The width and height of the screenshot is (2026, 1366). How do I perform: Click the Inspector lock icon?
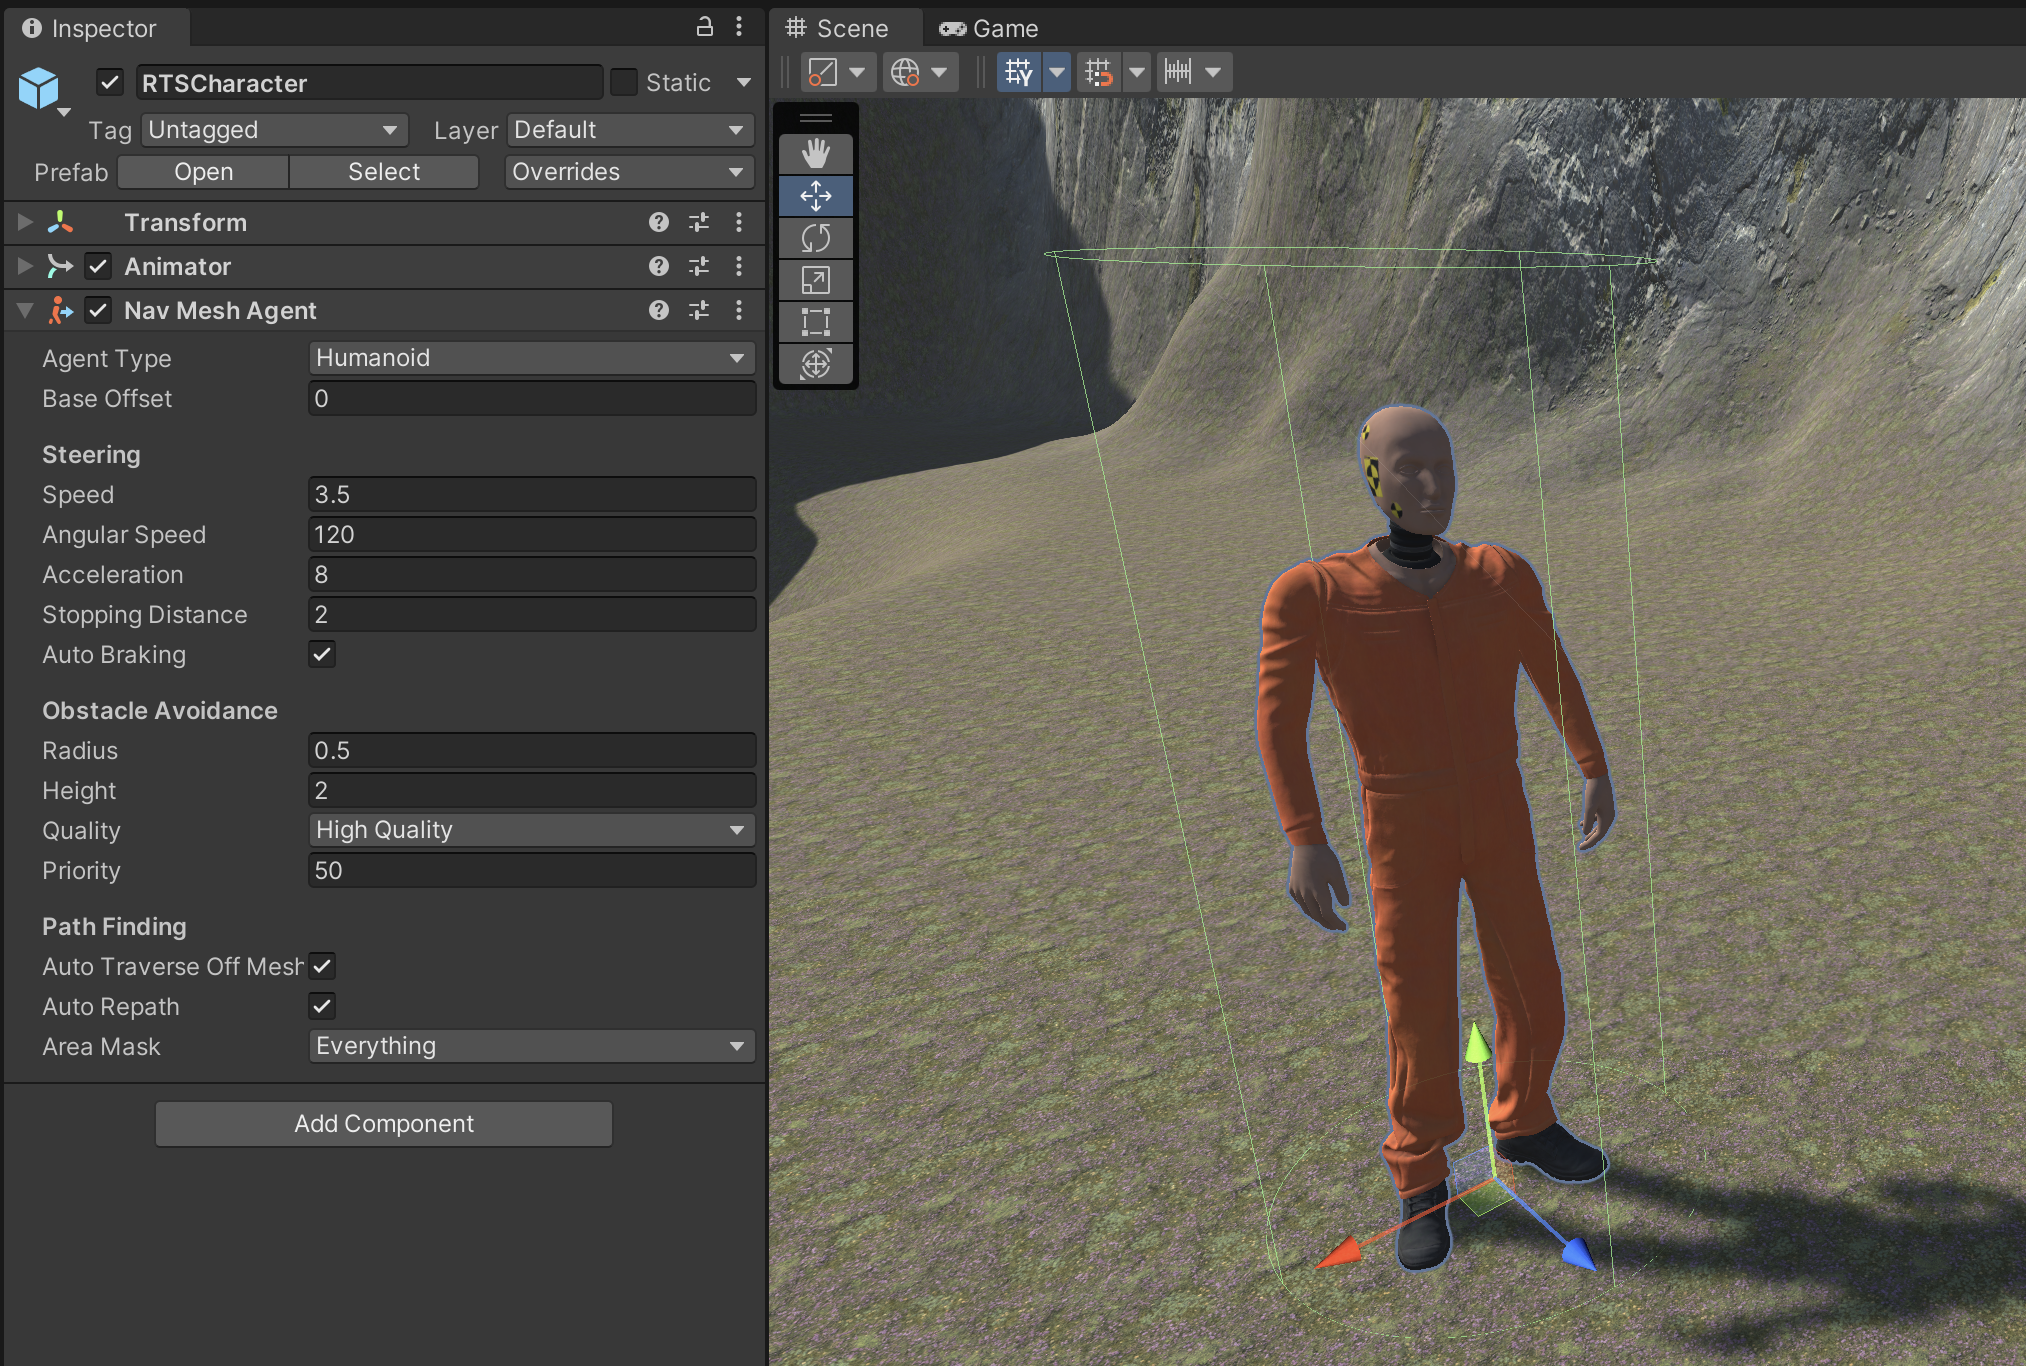point(704,27)
